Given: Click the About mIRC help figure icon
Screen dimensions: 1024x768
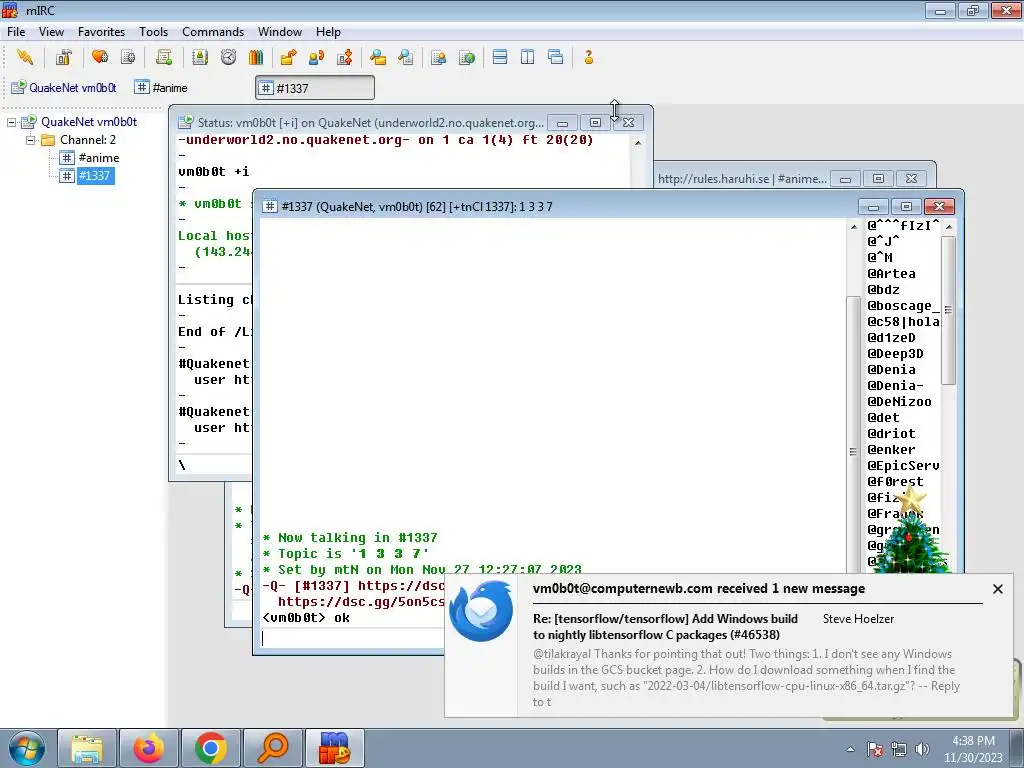Looking at the screenshot, I should (x=588, y=57).
